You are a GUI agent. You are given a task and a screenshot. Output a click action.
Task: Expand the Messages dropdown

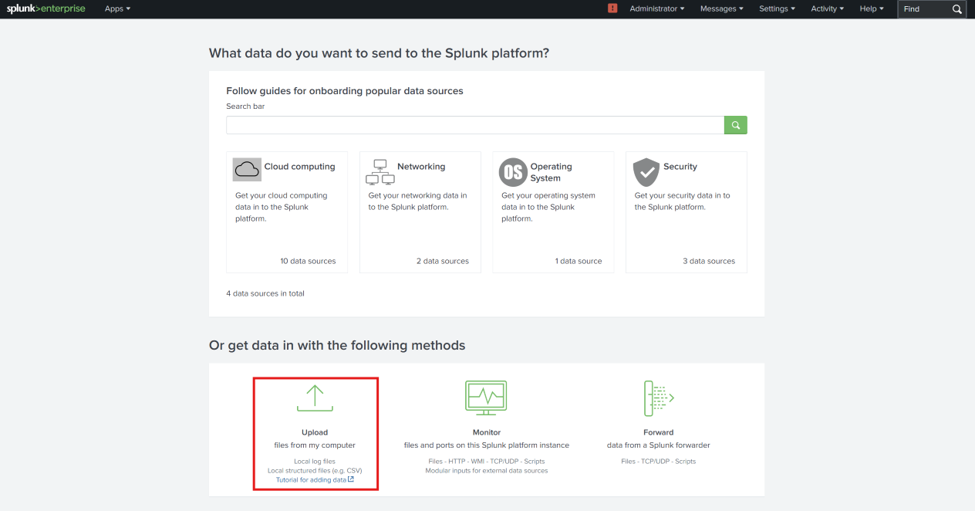[721, 9]
